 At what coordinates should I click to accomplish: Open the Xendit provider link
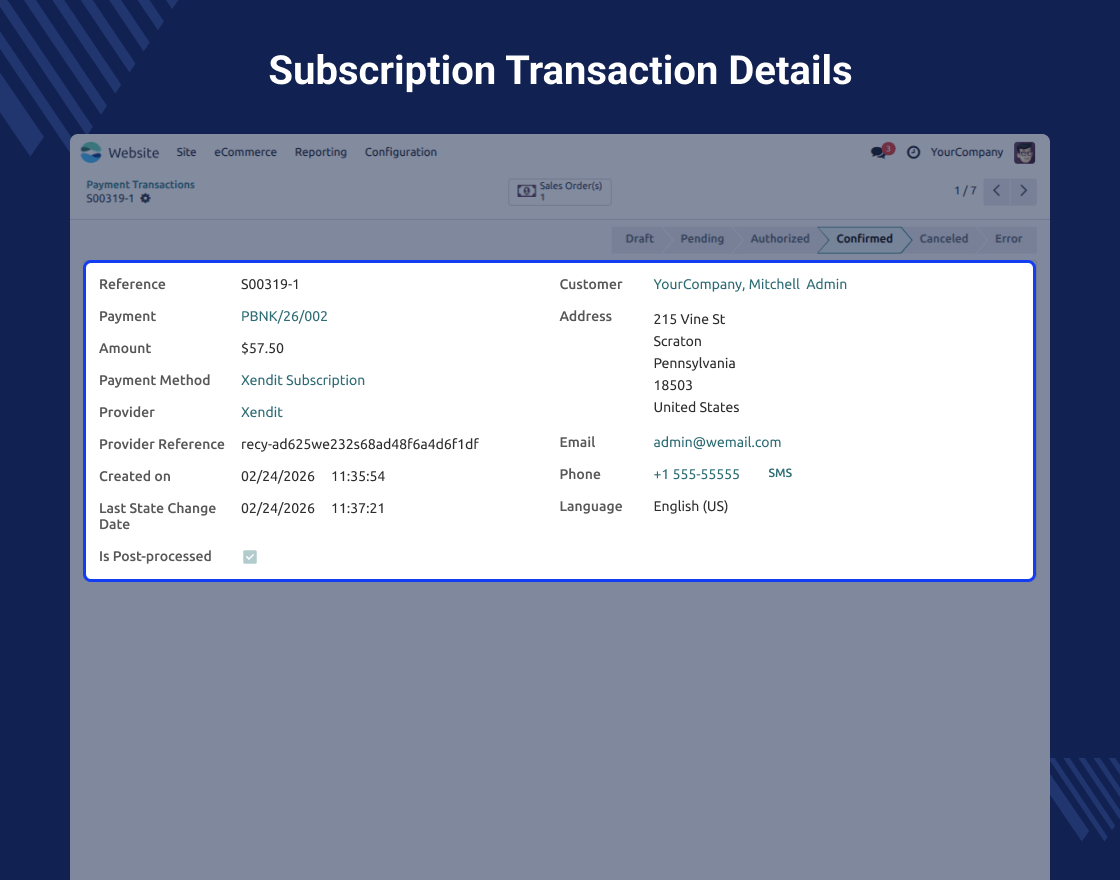261,412
